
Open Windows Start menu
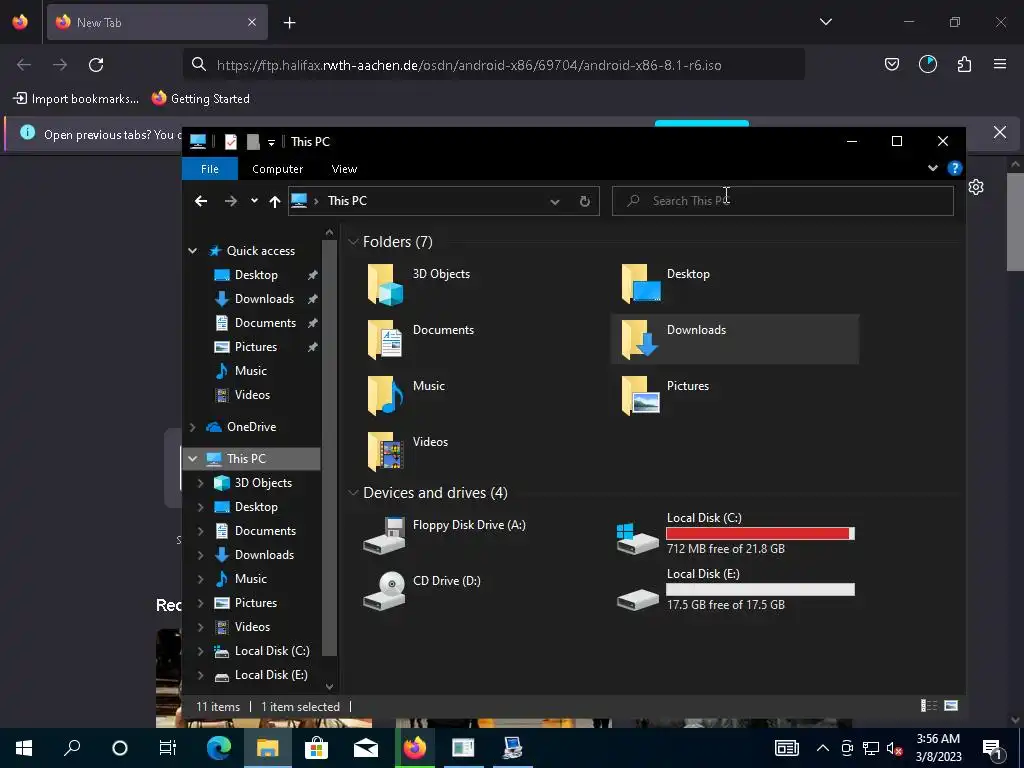[24, 748]
